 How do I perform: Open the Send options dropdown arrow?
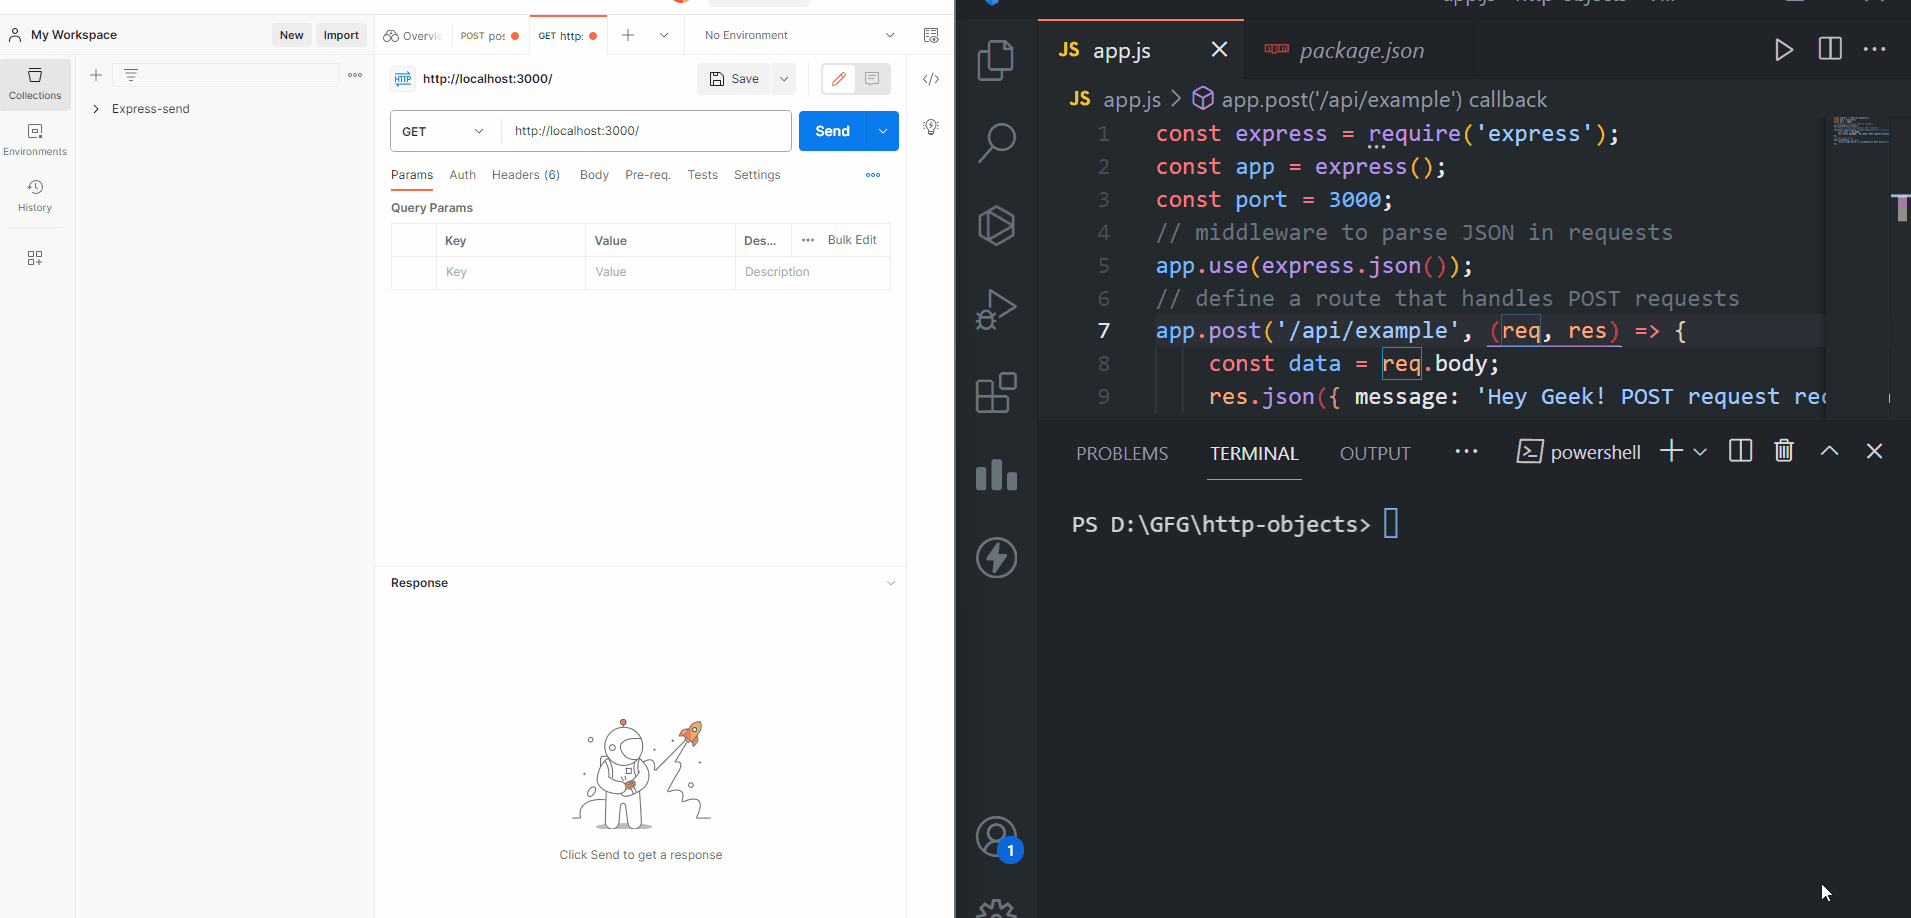click(x=883, y=131)
